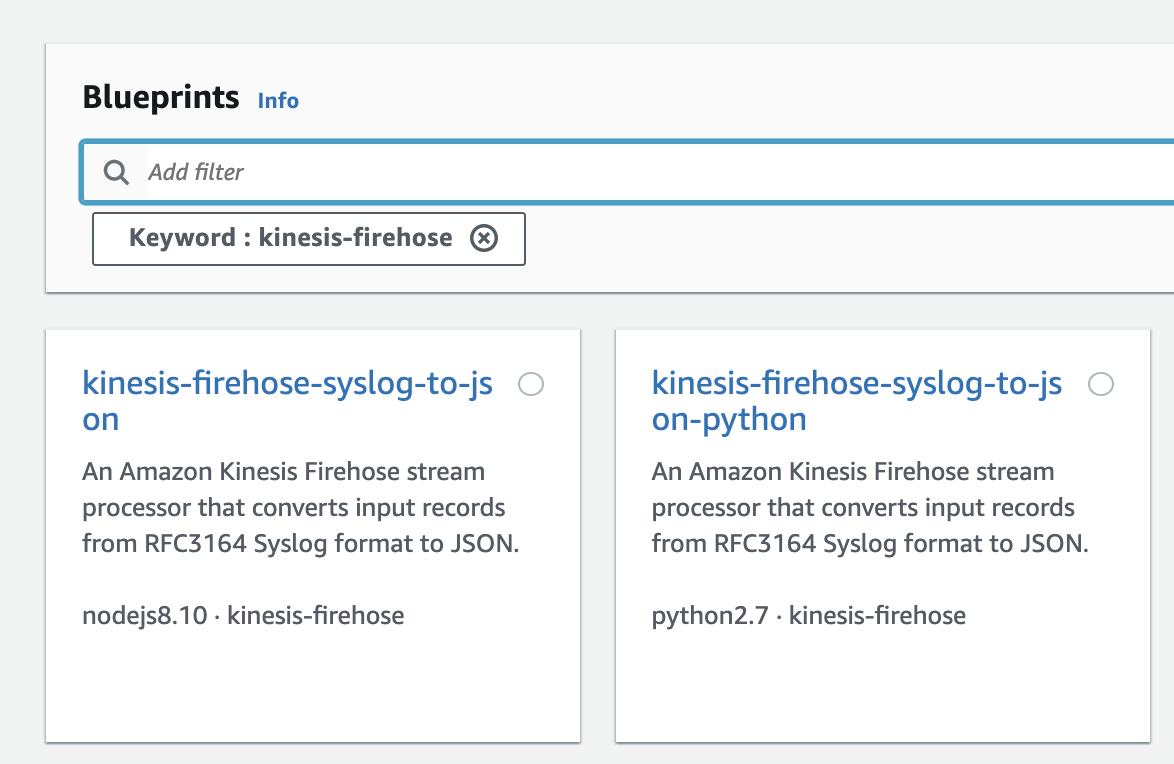Click kinesis-firehose tag after nodejs8.10
The image size is (1174, 764).
coord(316,615)
